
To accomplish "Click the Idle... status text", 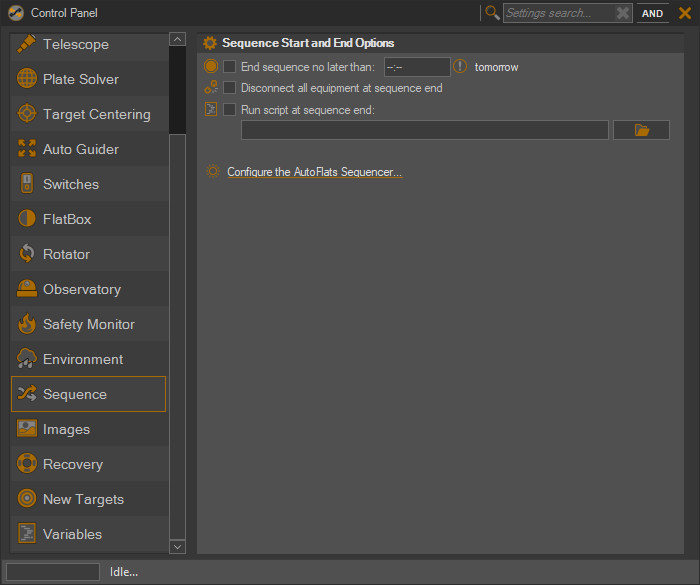I will pyautogui.click(x=124, y=572).
